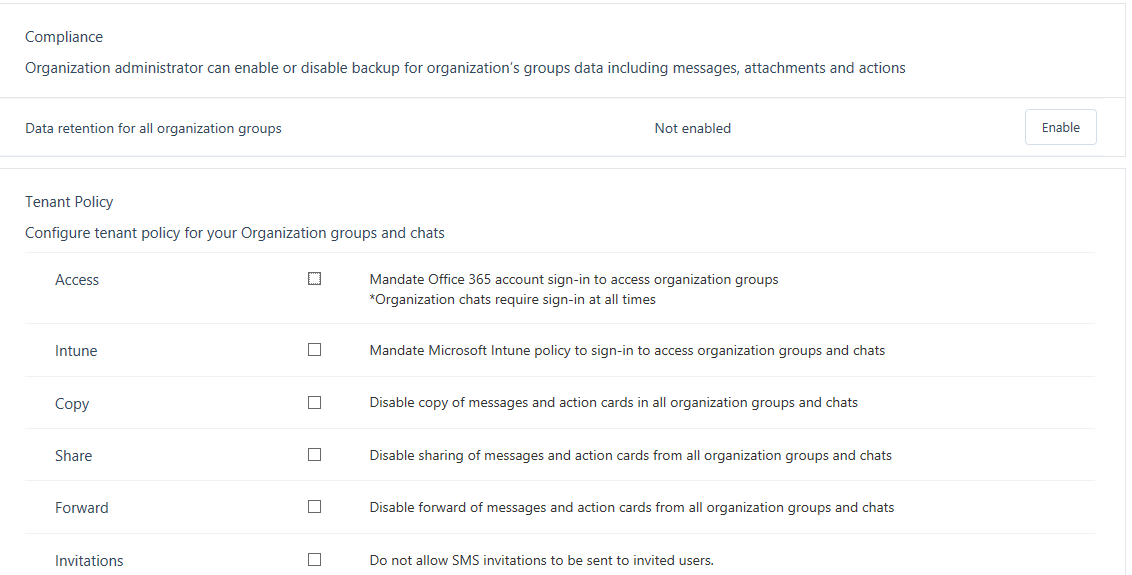Click 'Disable sharing of messages' description
This screenshot has width=1132, height=575.
[x=630, y=455]
